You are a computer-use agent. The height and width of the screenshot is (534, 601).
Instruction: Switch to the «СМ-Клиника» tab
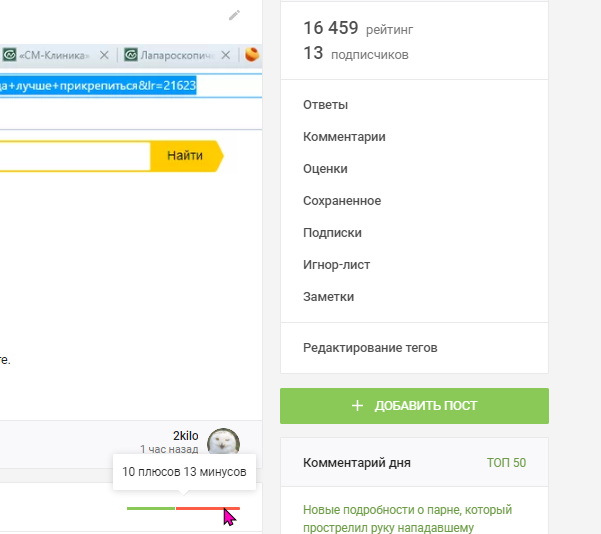pos(54,54)
